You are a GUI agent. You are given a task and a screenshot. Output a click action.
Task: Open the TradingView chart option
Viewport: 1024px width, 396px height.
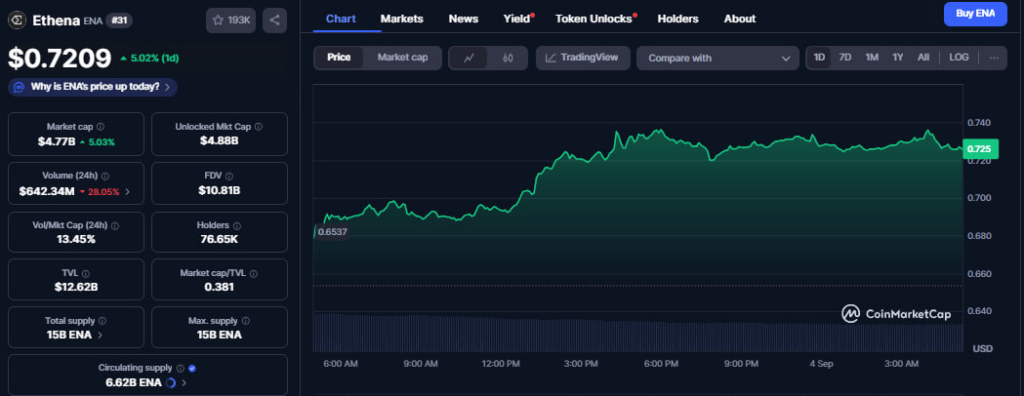tap(583, 58)
